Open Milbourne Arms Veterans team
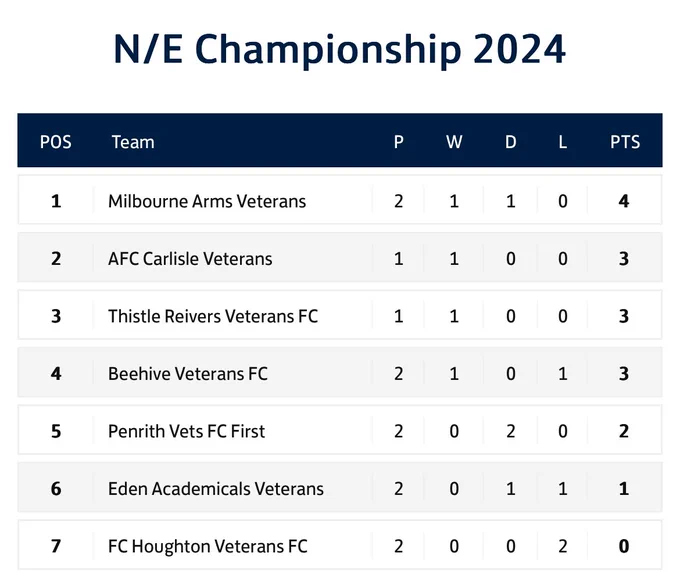 coord(207,201)
